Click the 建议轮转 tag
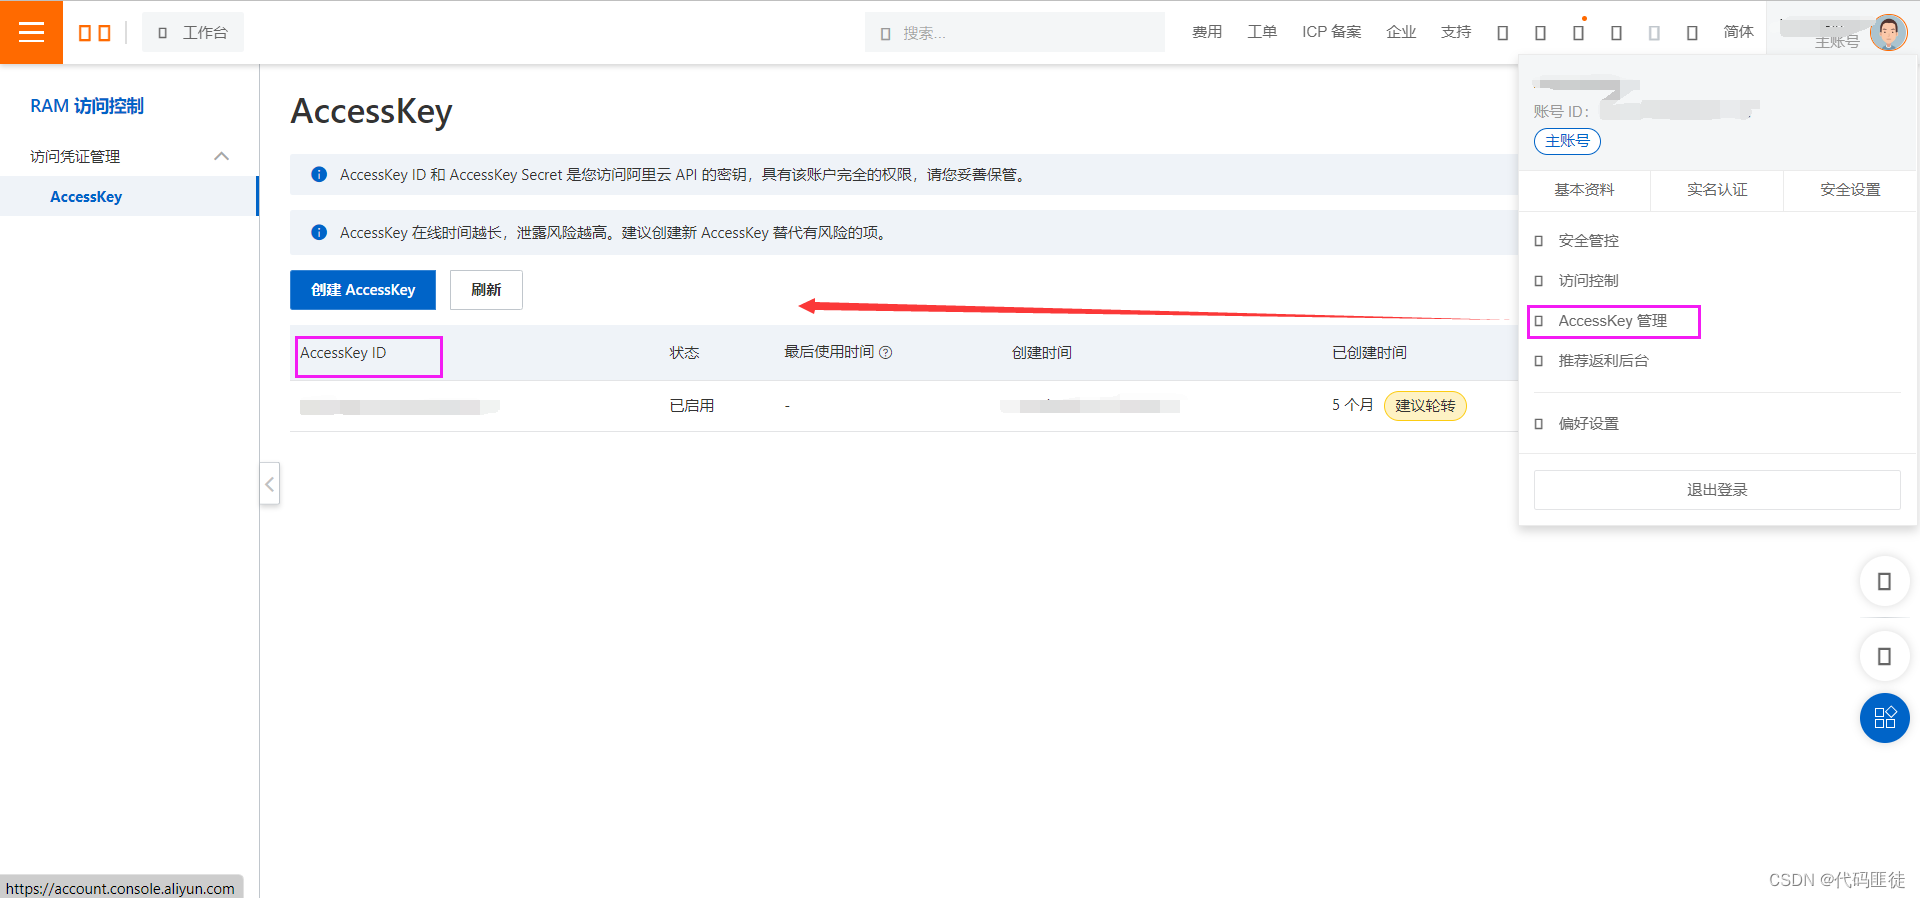This screenshot has height=898, width=1920. (x=1425, y=406)
